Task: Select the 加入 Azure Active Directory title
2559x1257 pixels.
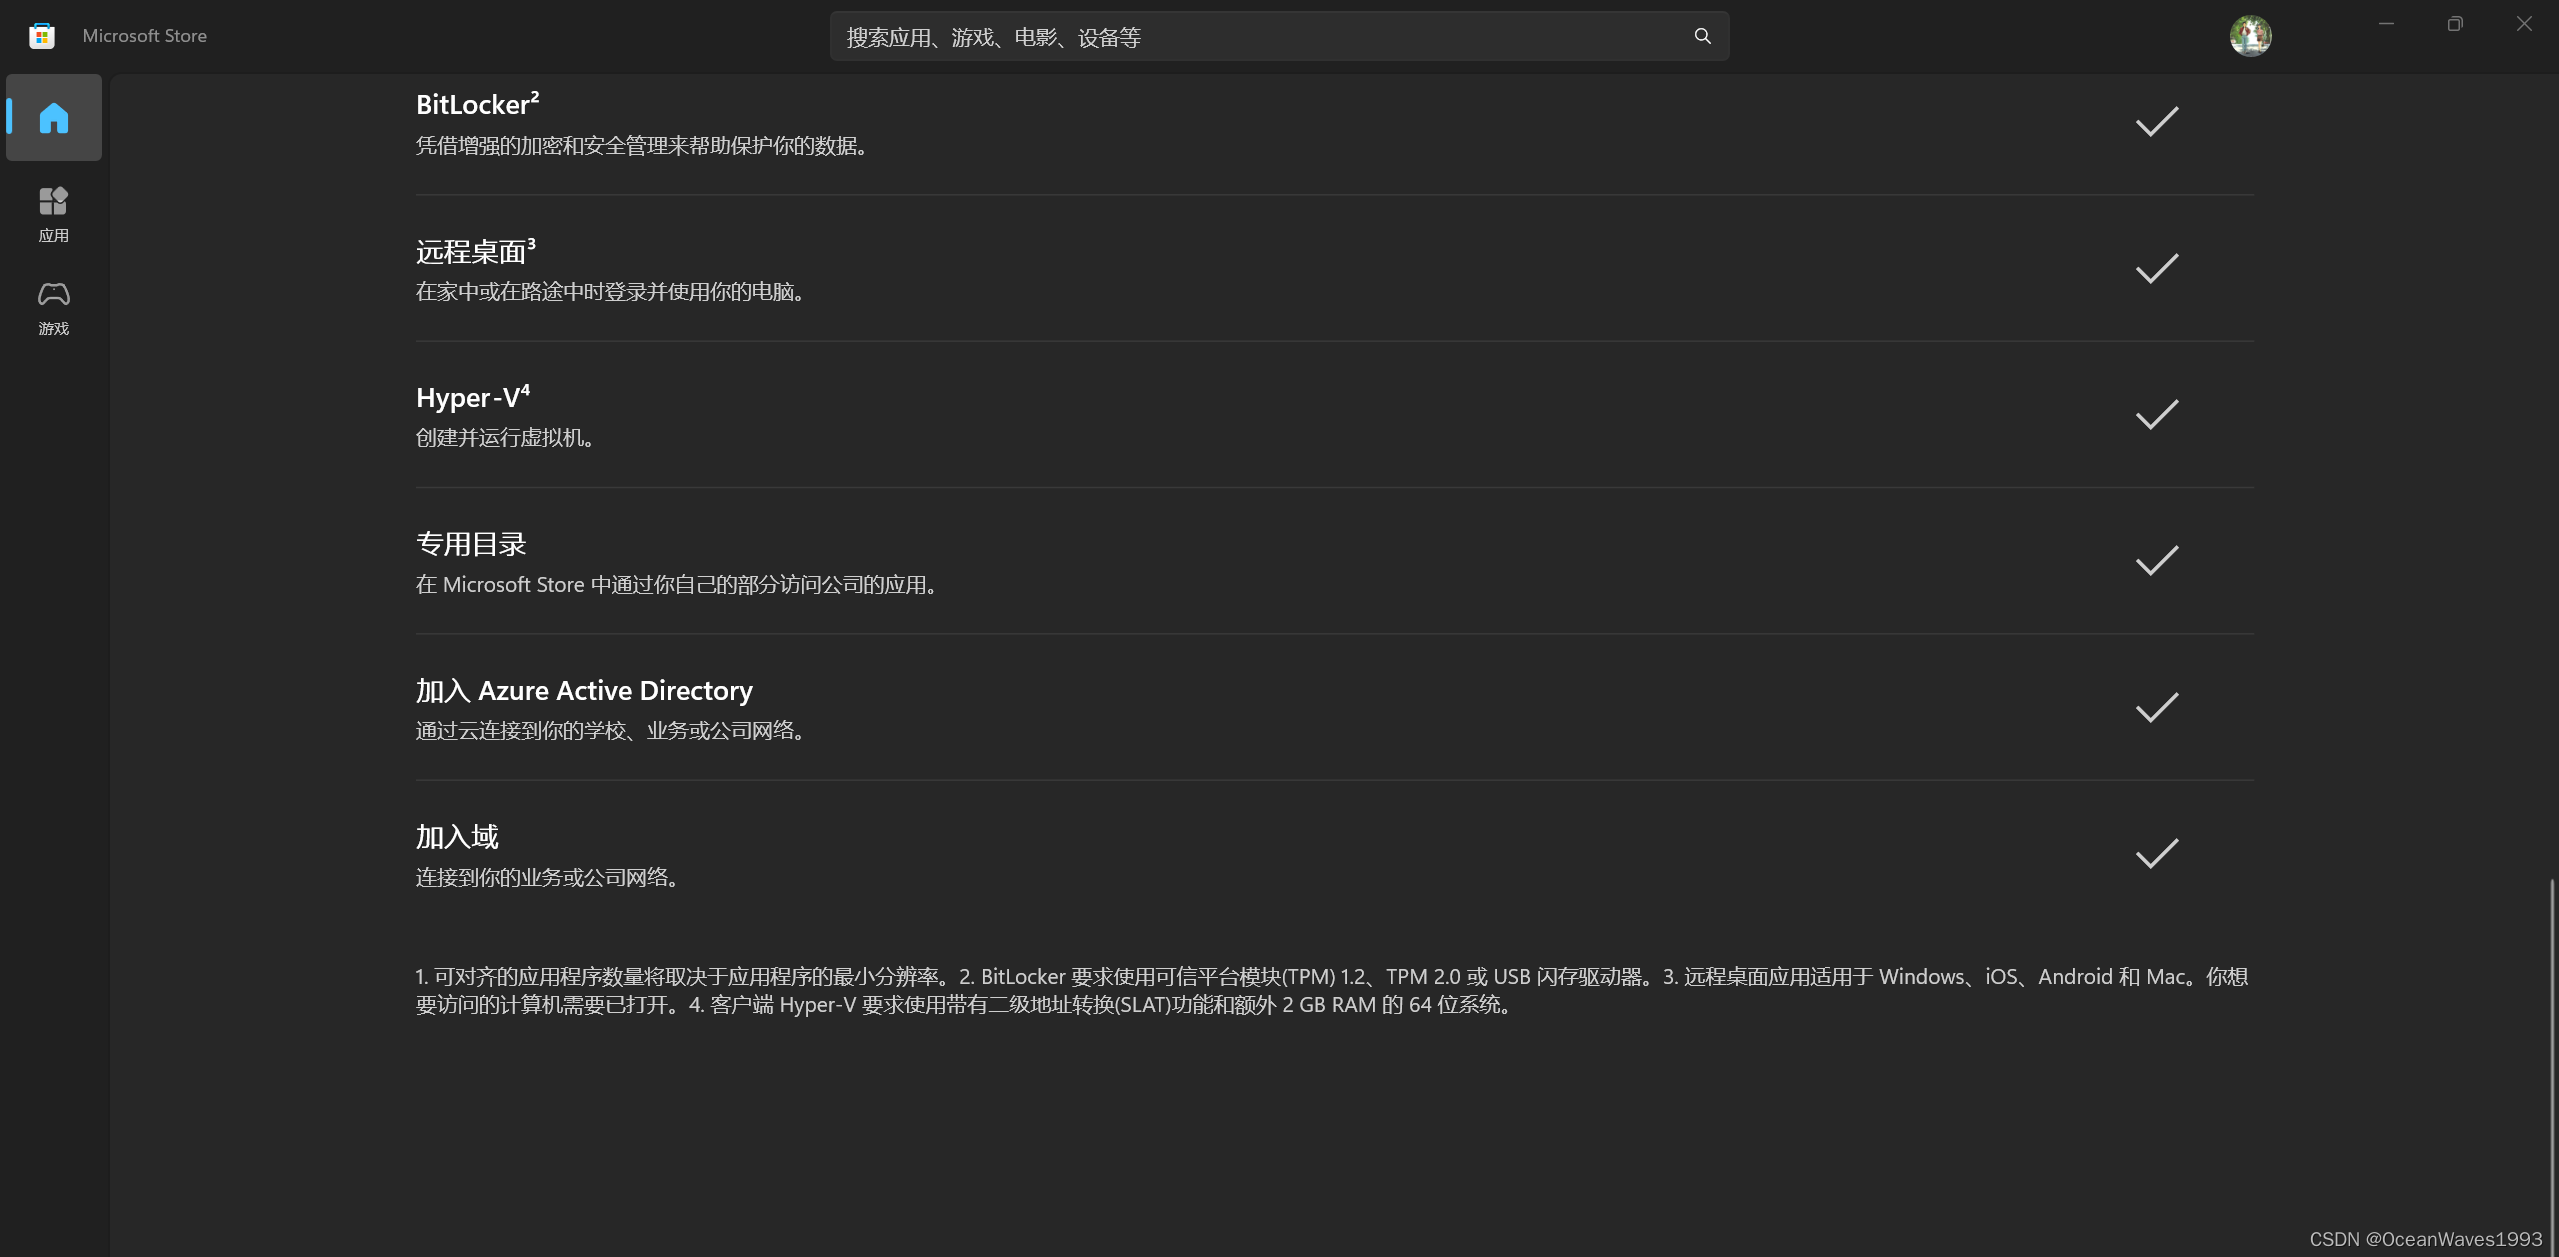Action: [x=584, y=690]
